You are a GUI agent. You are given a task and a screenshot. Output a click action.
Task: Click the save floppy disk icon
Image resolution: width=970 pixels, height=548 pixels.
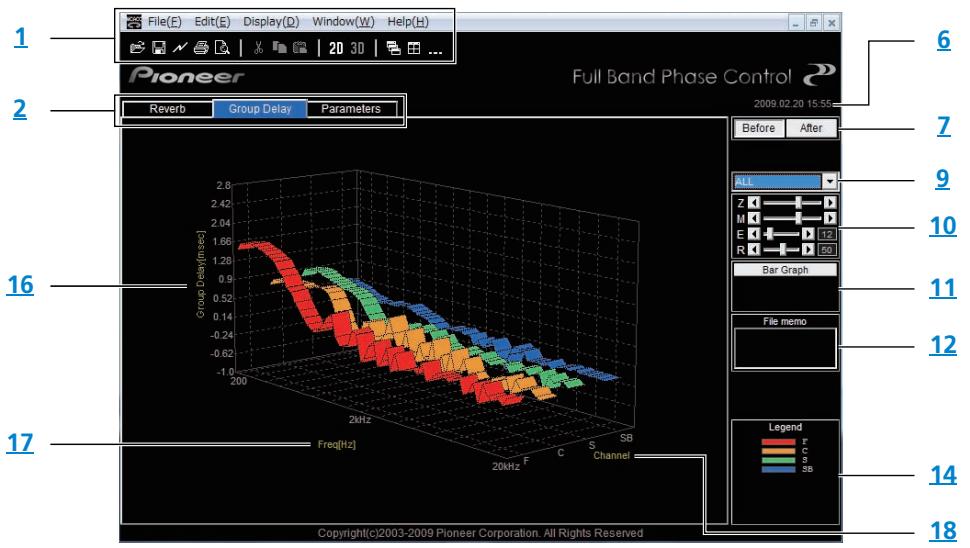[x=159, y=48]
